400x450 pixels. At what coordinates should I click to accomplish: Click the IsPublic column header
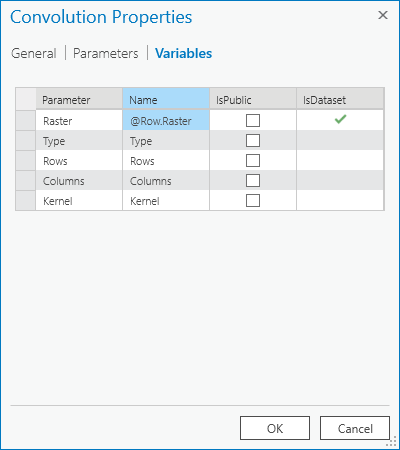tap(253, 99)
